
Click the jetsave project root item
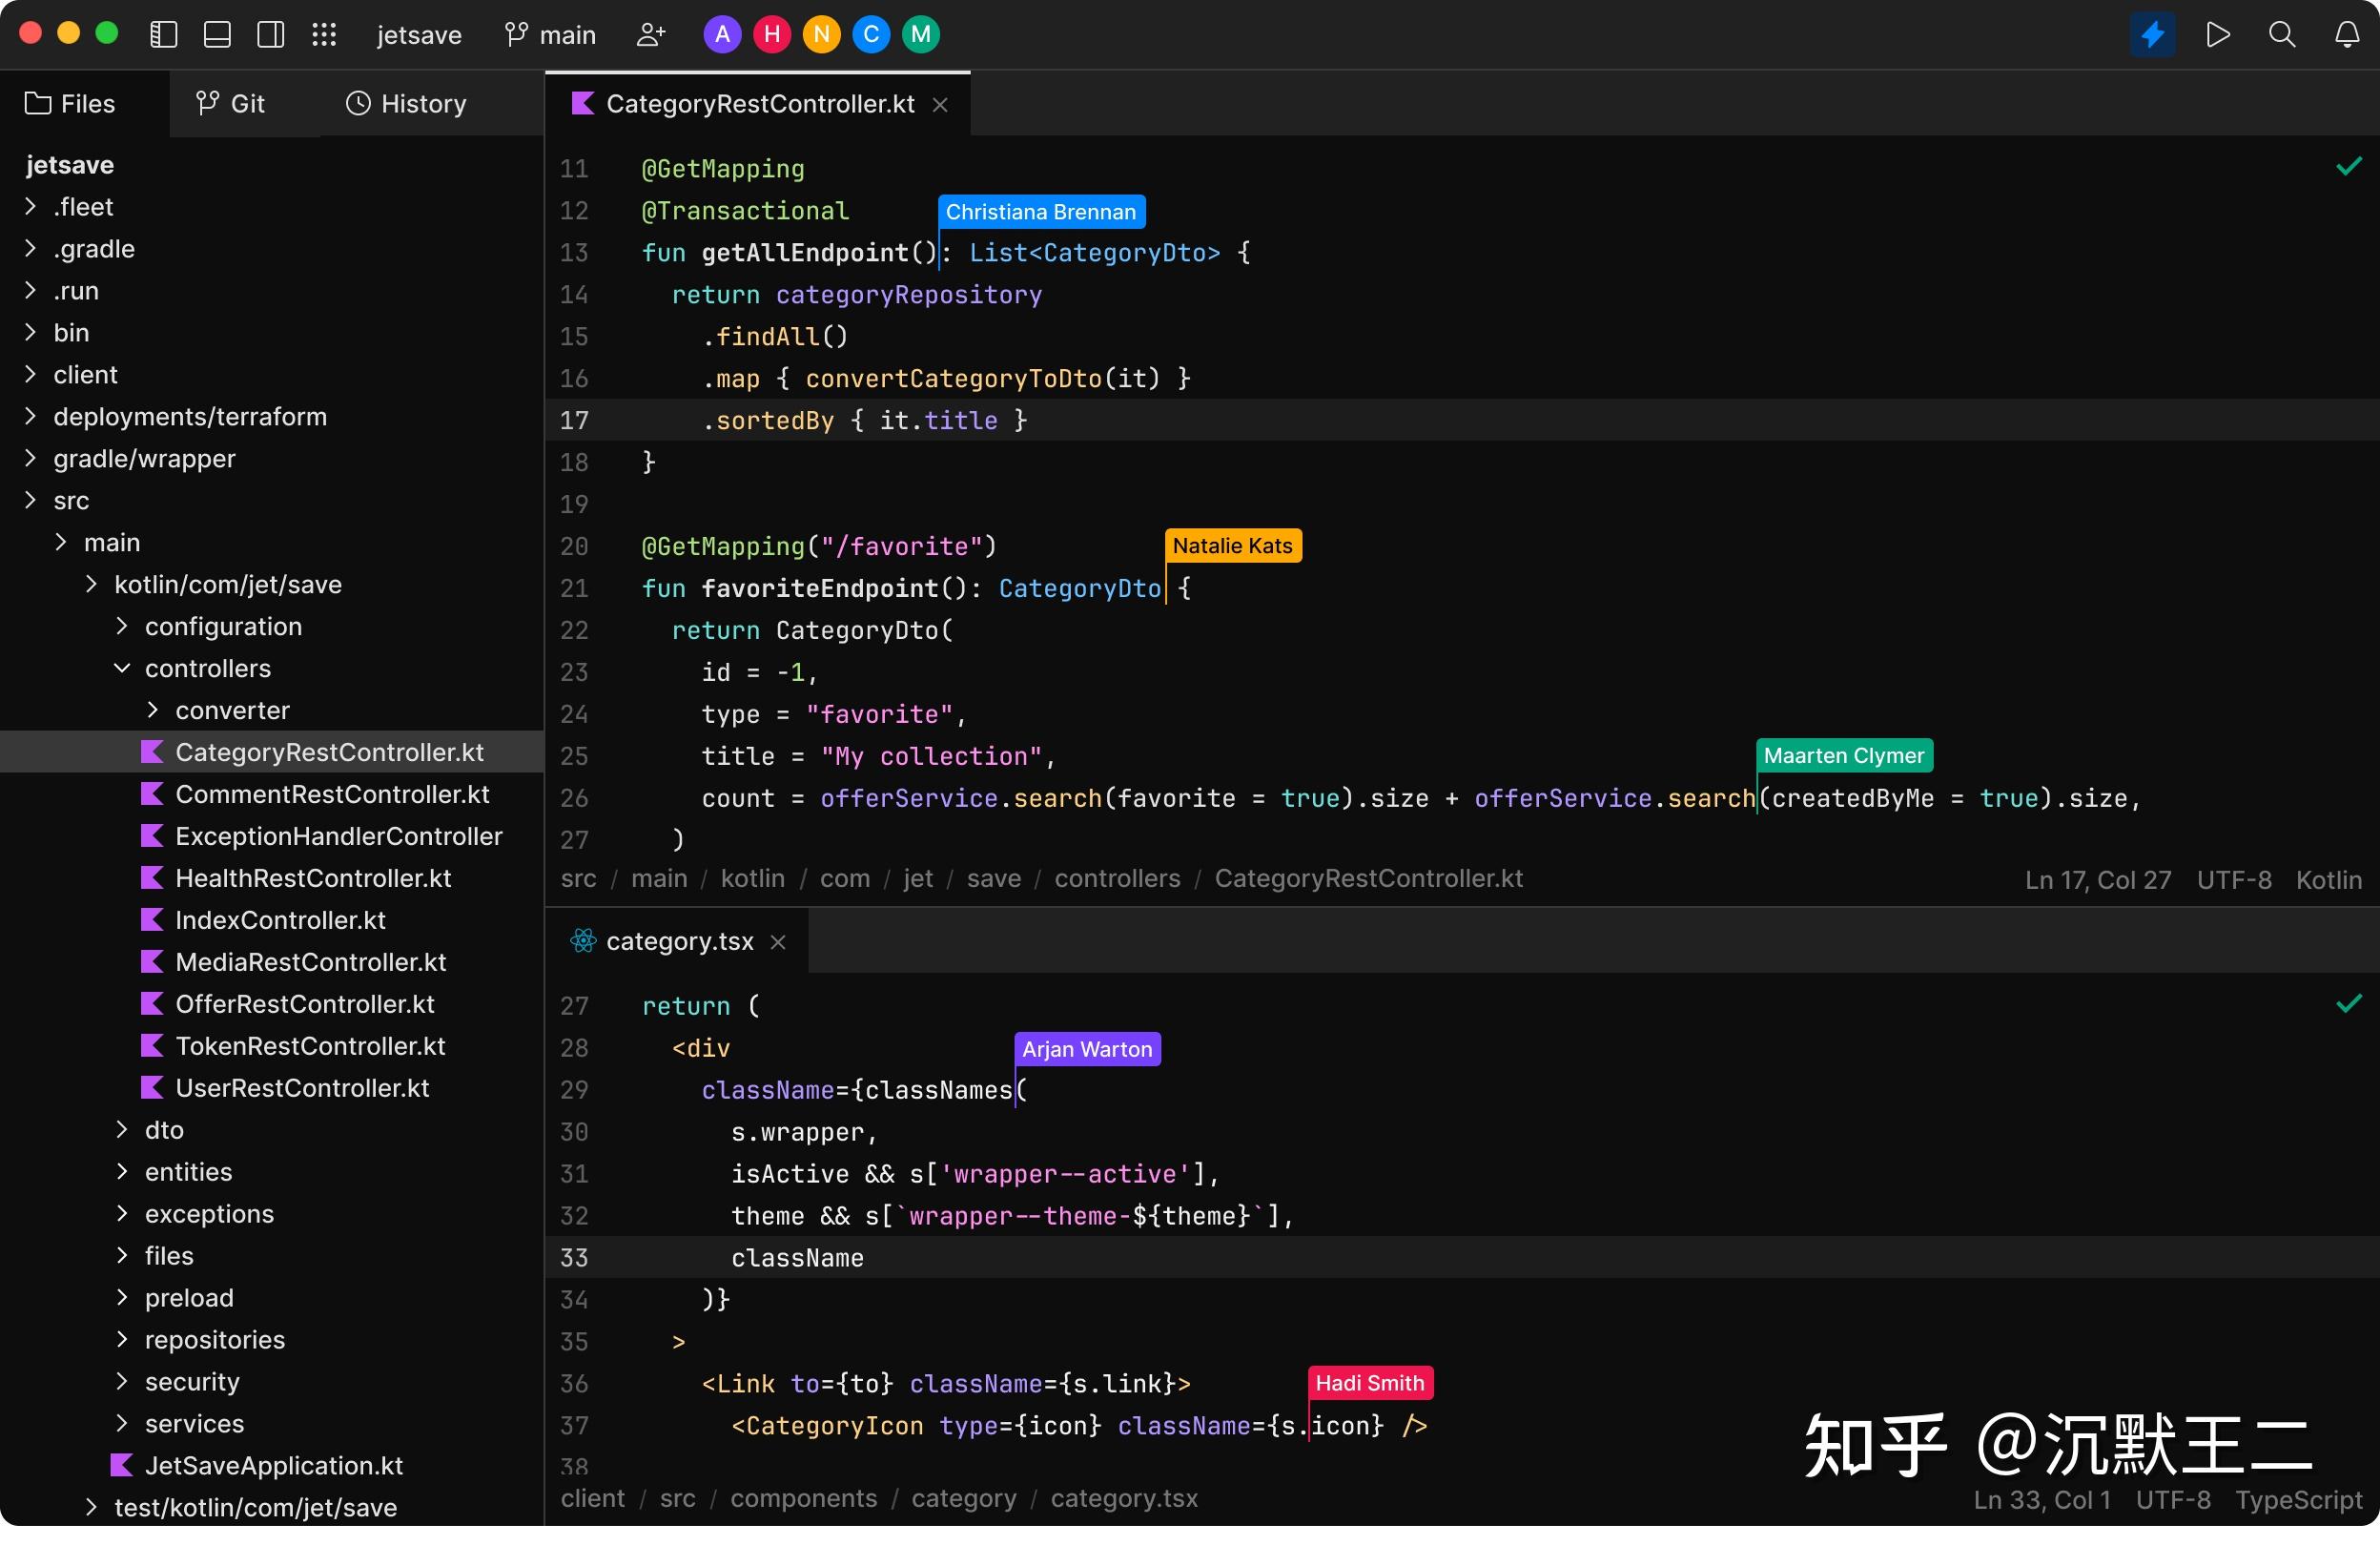tap(70, 163)
